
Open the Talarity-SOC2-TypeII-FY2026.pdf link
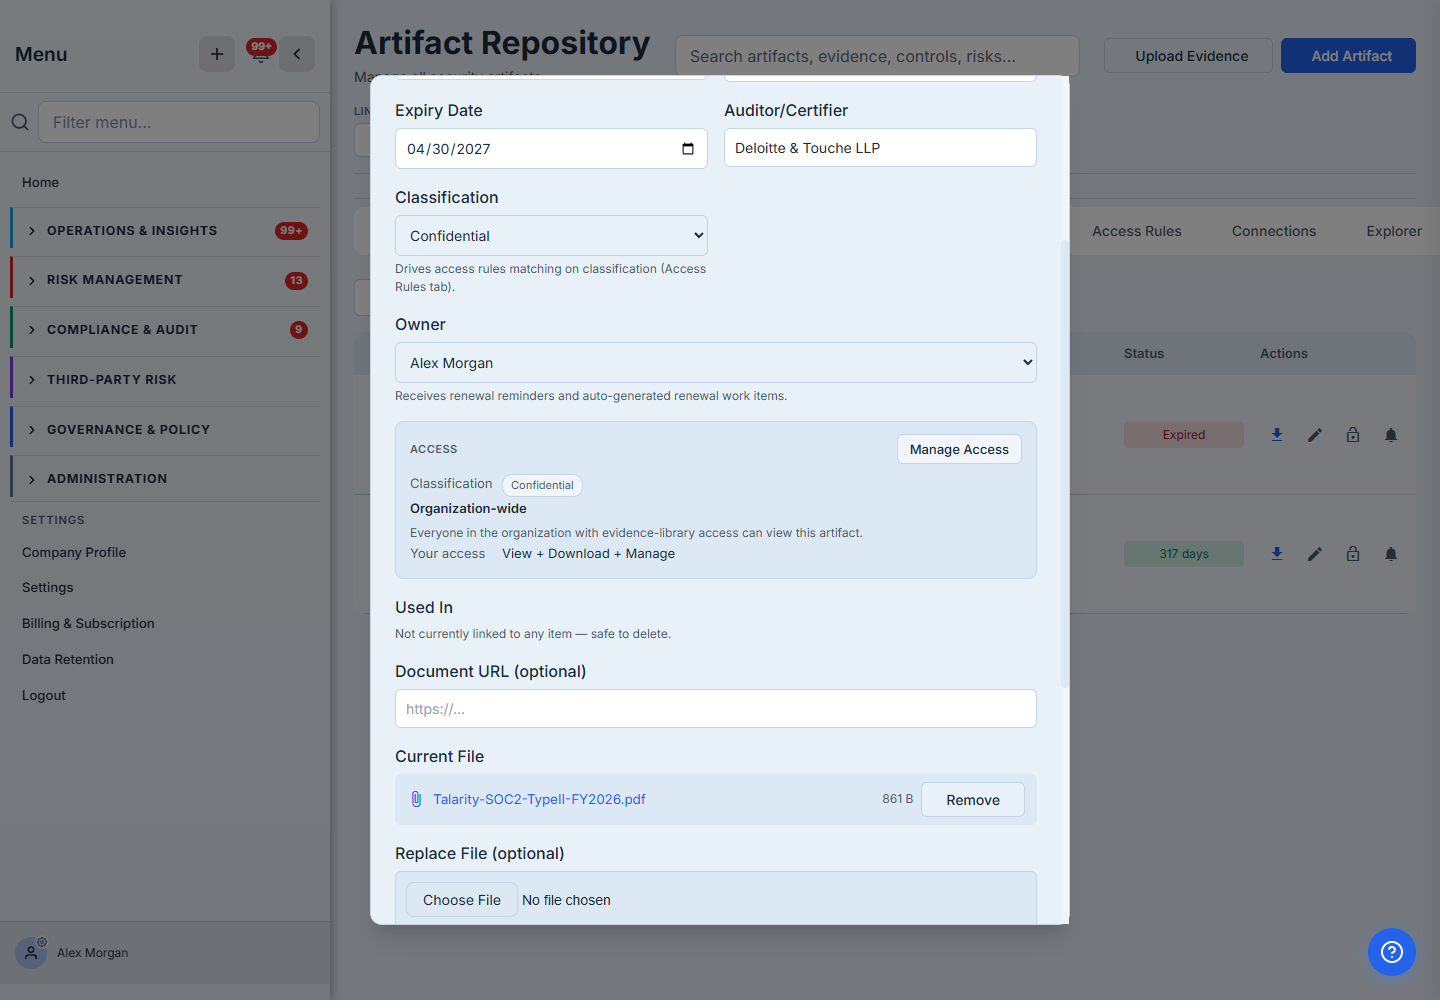pyautogui.click(x=539, y=799)
